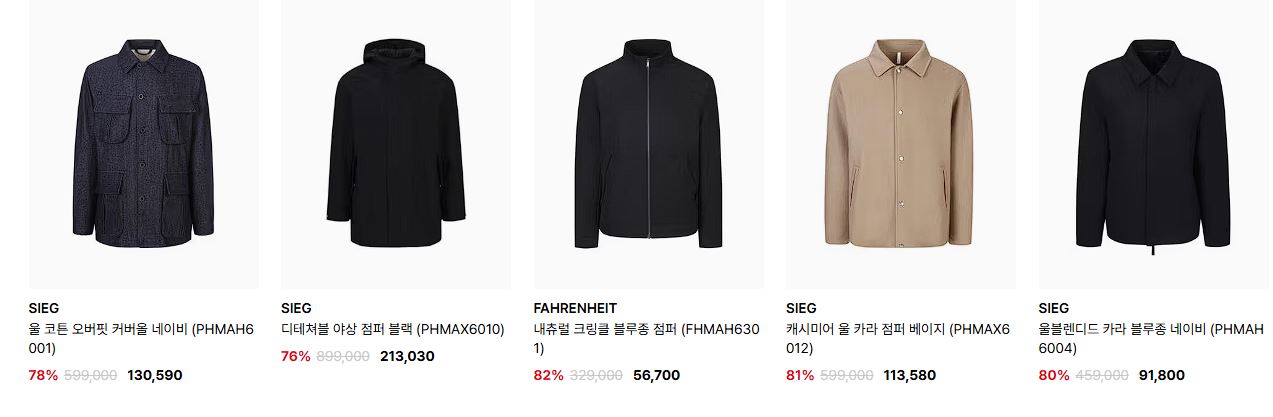Open the navy wool-blended collar blouson image
This screenshot has height=417, width=1273.
(1153, 144)
